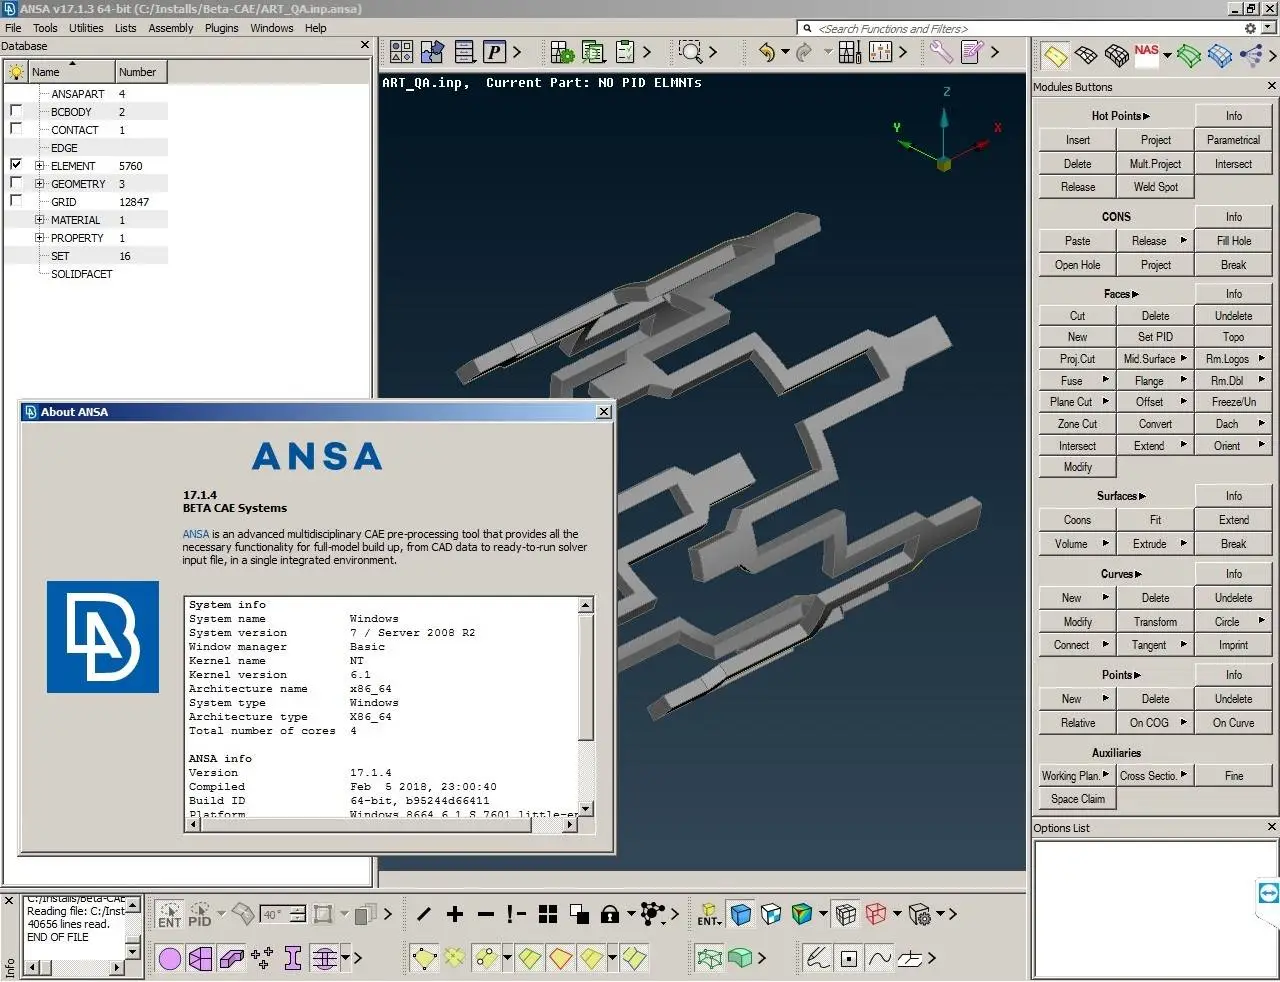The image size is (1280, 982).
Task: Click the Parts Manager grid icon
Action: coord(401,52)
